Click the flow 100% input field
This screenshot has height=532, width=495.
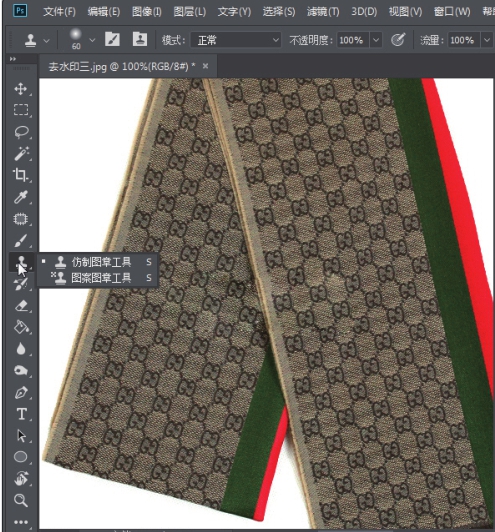pyautogui.click(x=464, y=40)
